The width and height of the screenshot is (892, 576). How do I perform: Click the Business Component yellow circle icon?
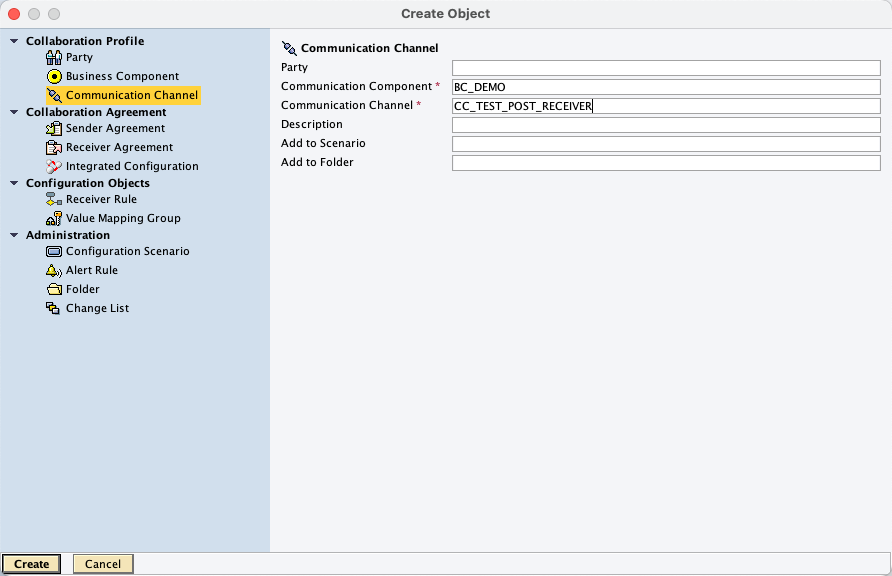tap(54, 76)
